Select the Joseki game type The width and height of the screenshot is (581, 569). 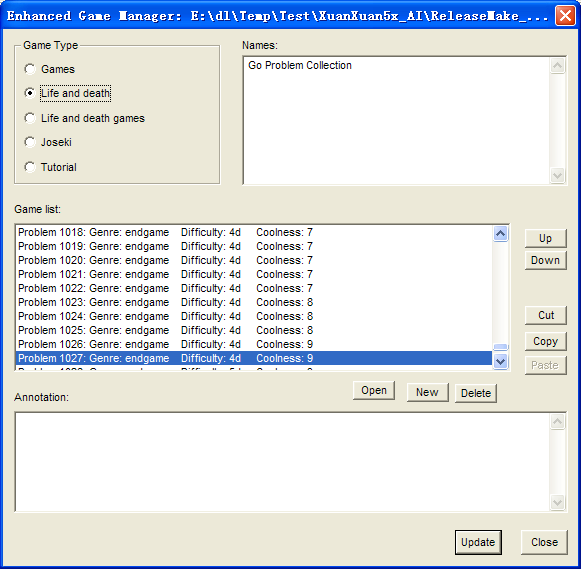(30, 142)
